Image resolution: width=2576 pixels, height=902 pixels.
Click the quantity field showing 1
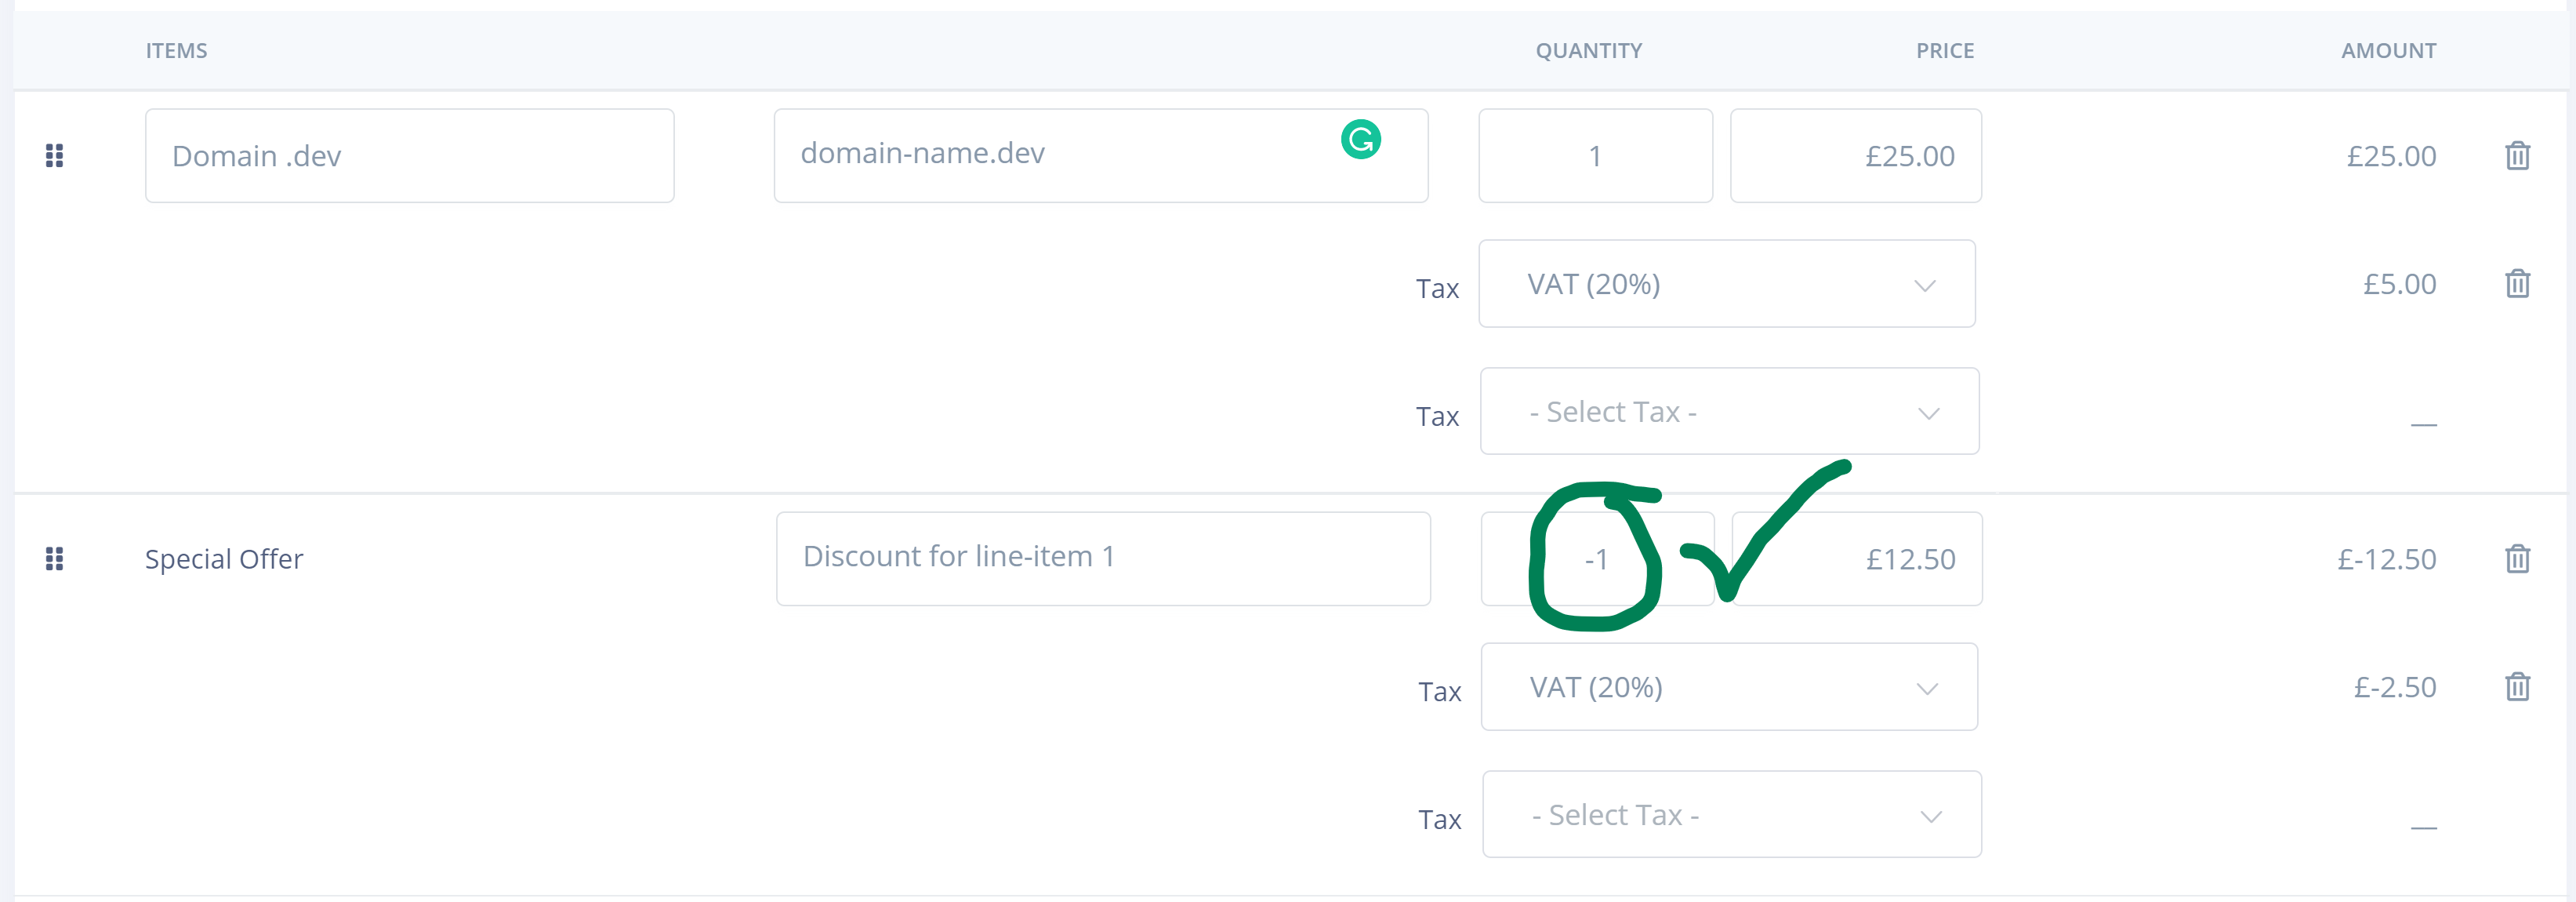[1595, 155]
